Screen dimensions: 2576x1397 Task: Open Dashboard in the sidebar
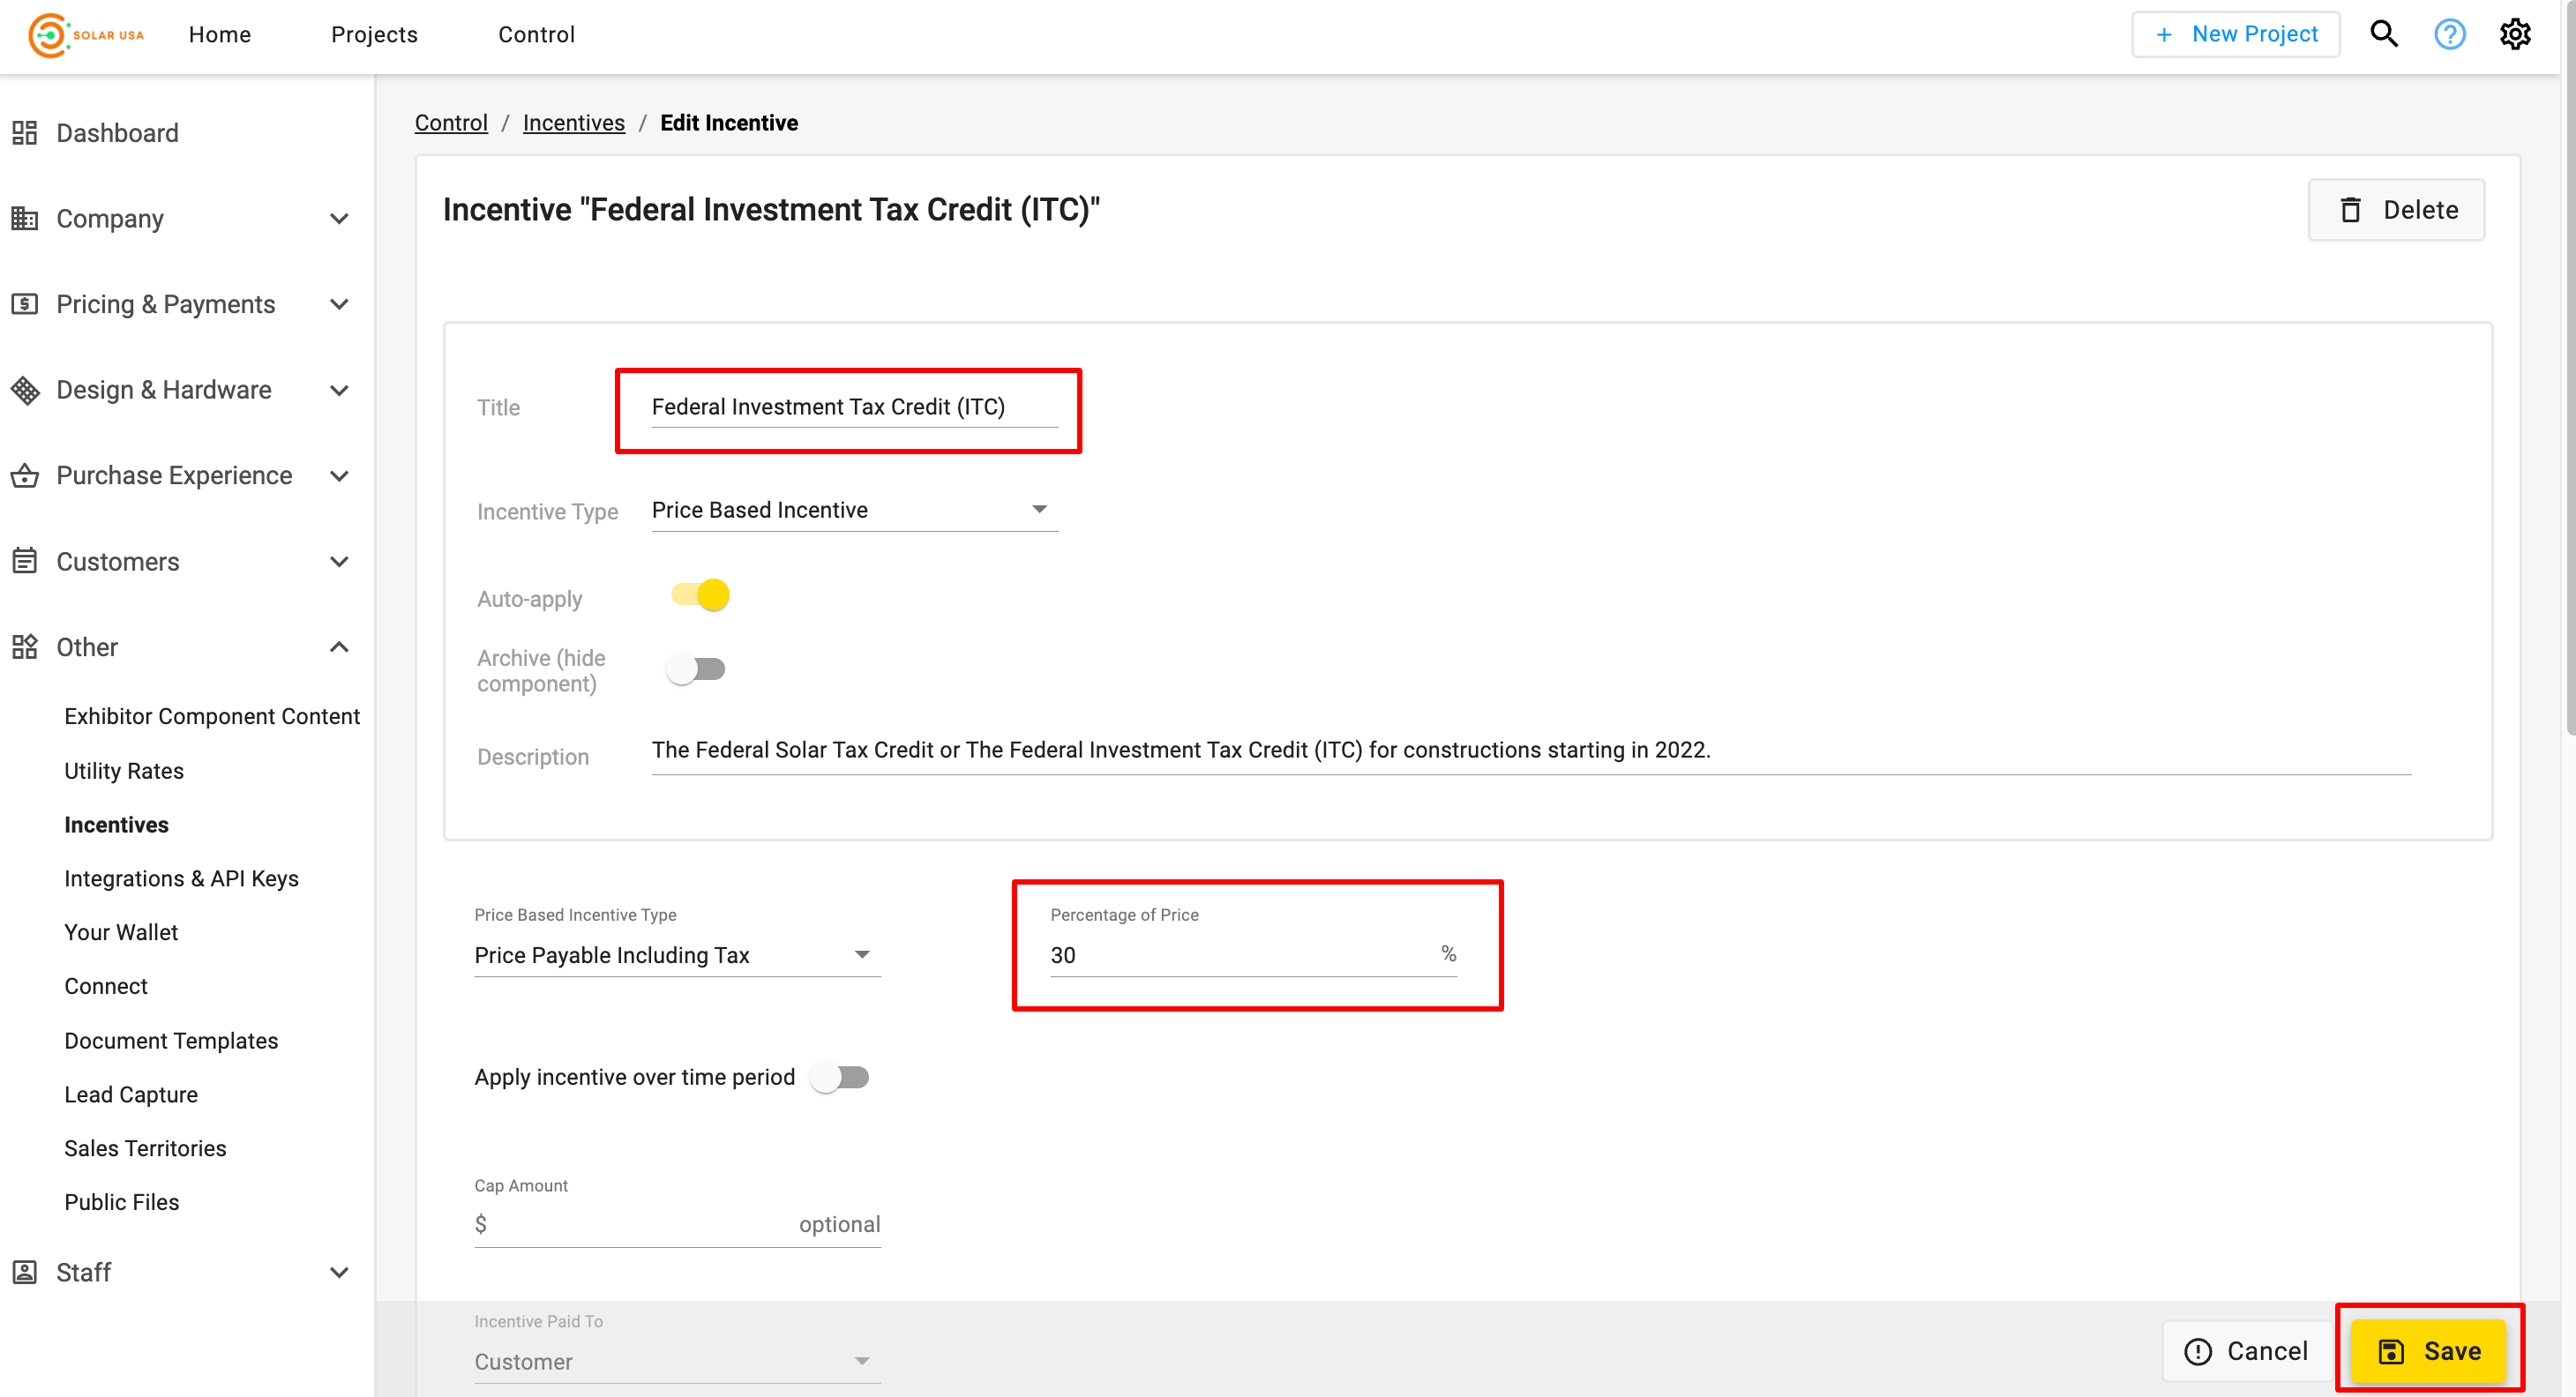coord(117,133)
